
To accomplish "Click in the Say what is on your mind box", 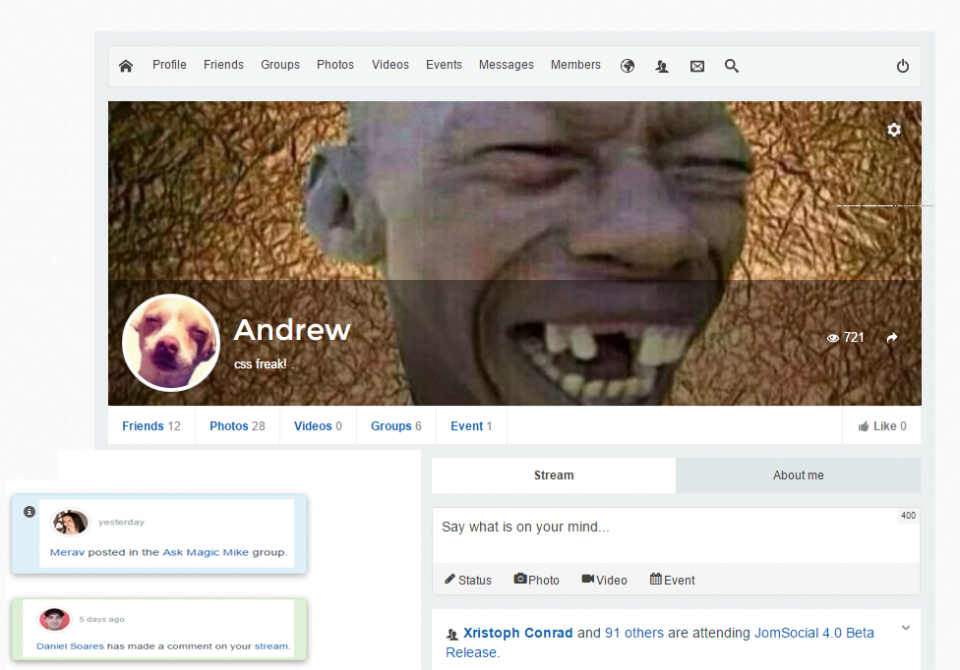I will pos(676,535).
